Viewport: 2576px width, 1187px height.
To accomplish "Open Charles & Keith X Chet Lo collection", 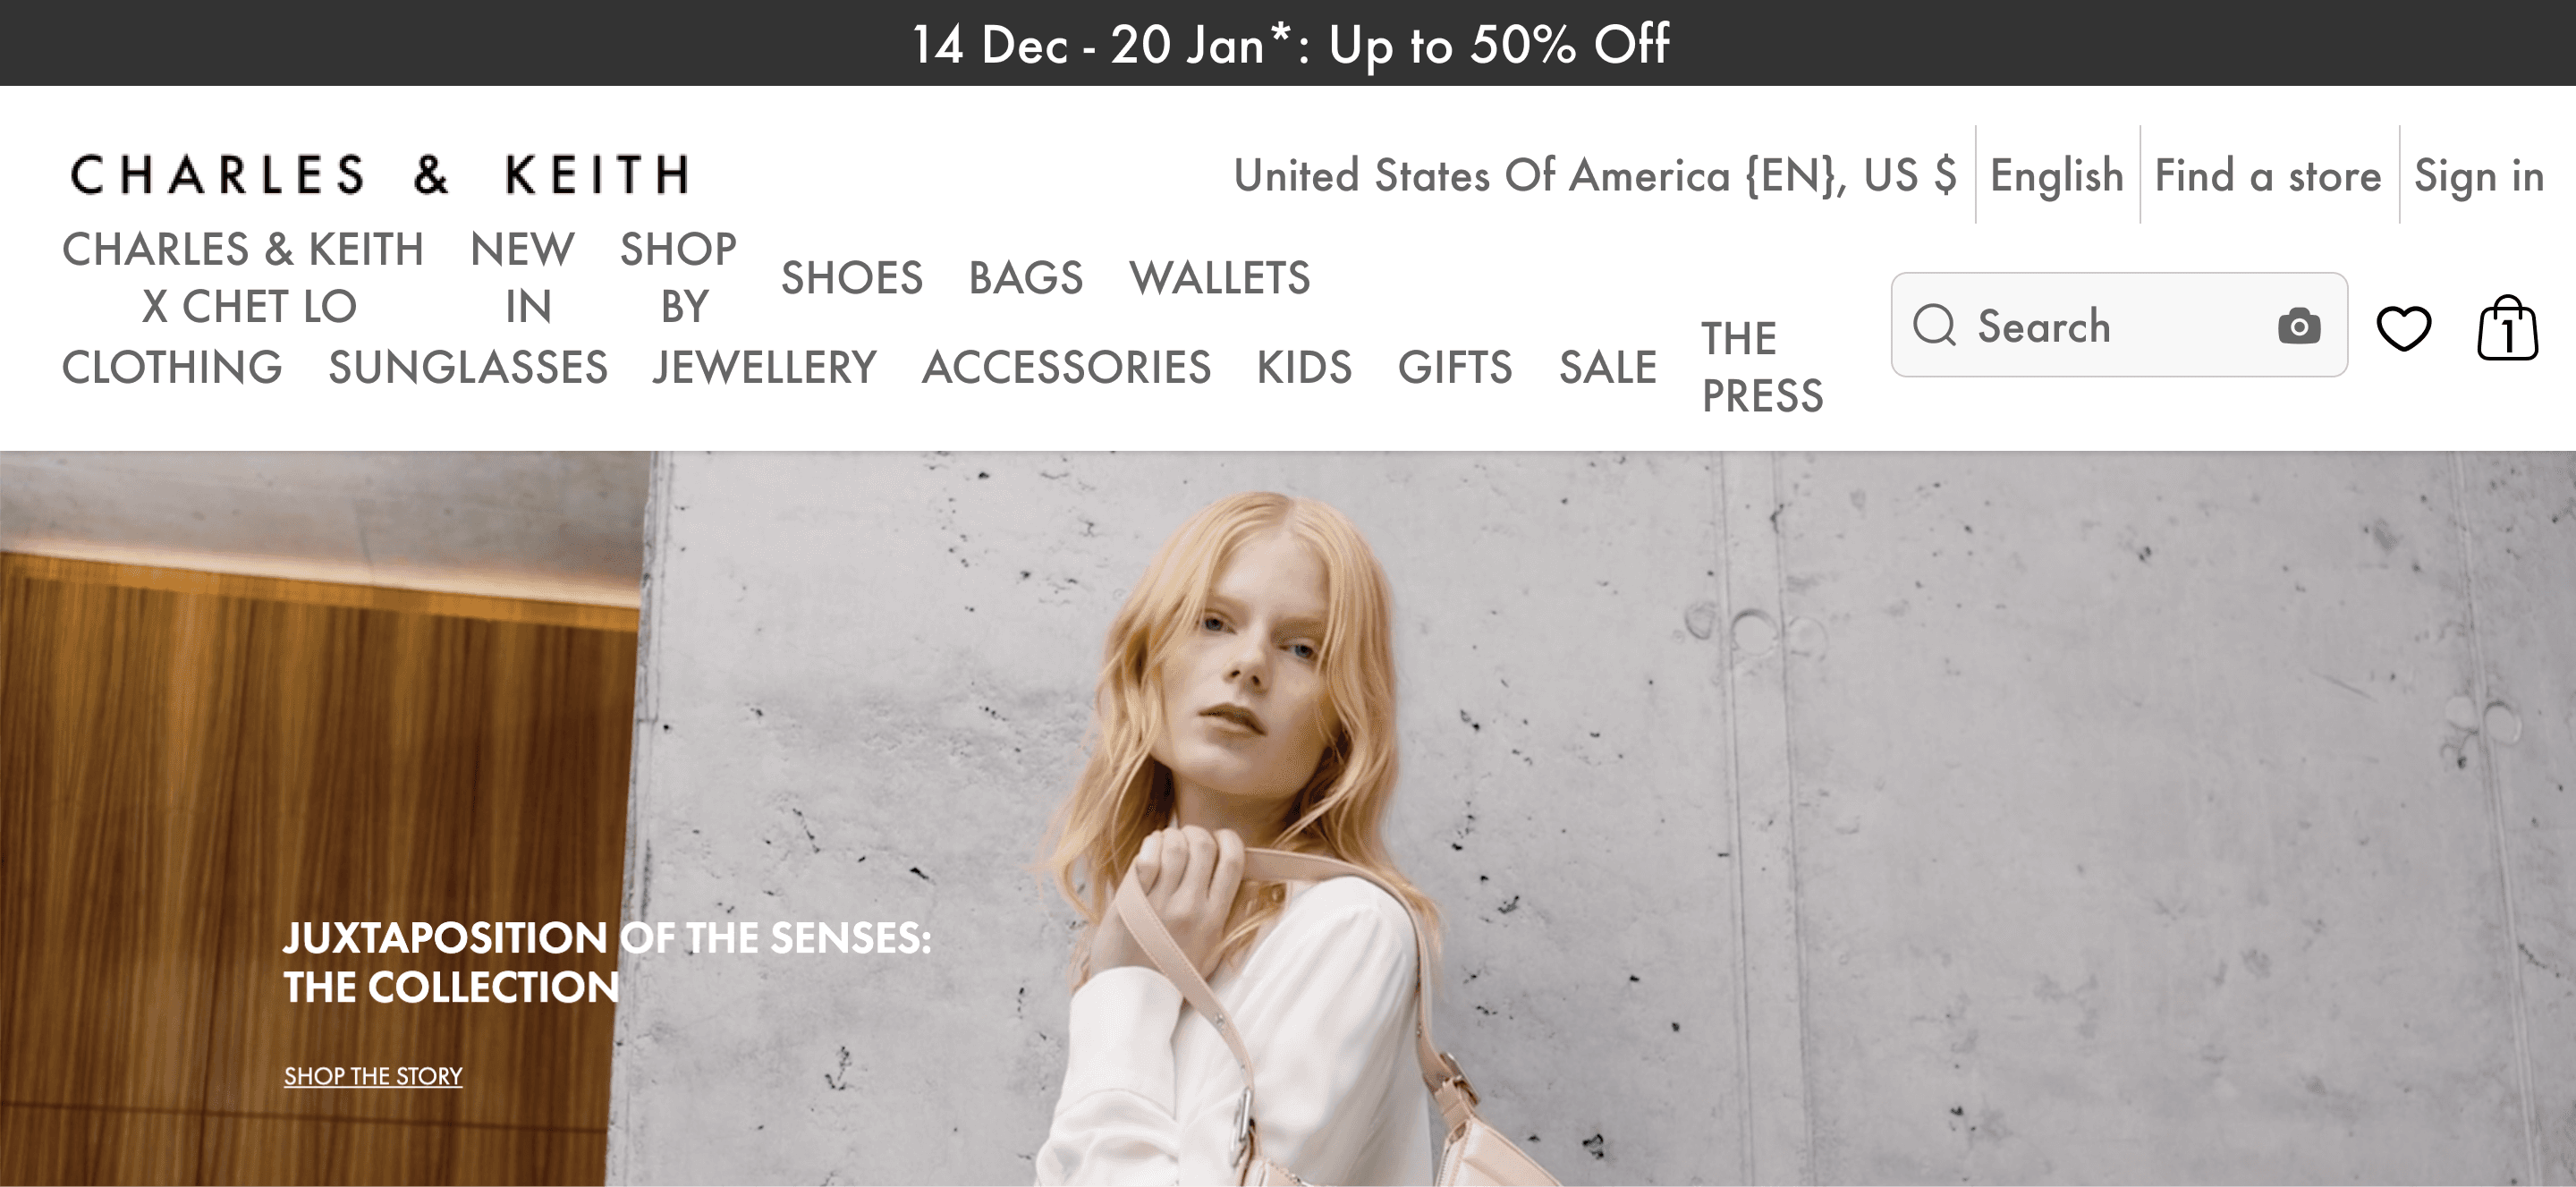I will point(243,277).
